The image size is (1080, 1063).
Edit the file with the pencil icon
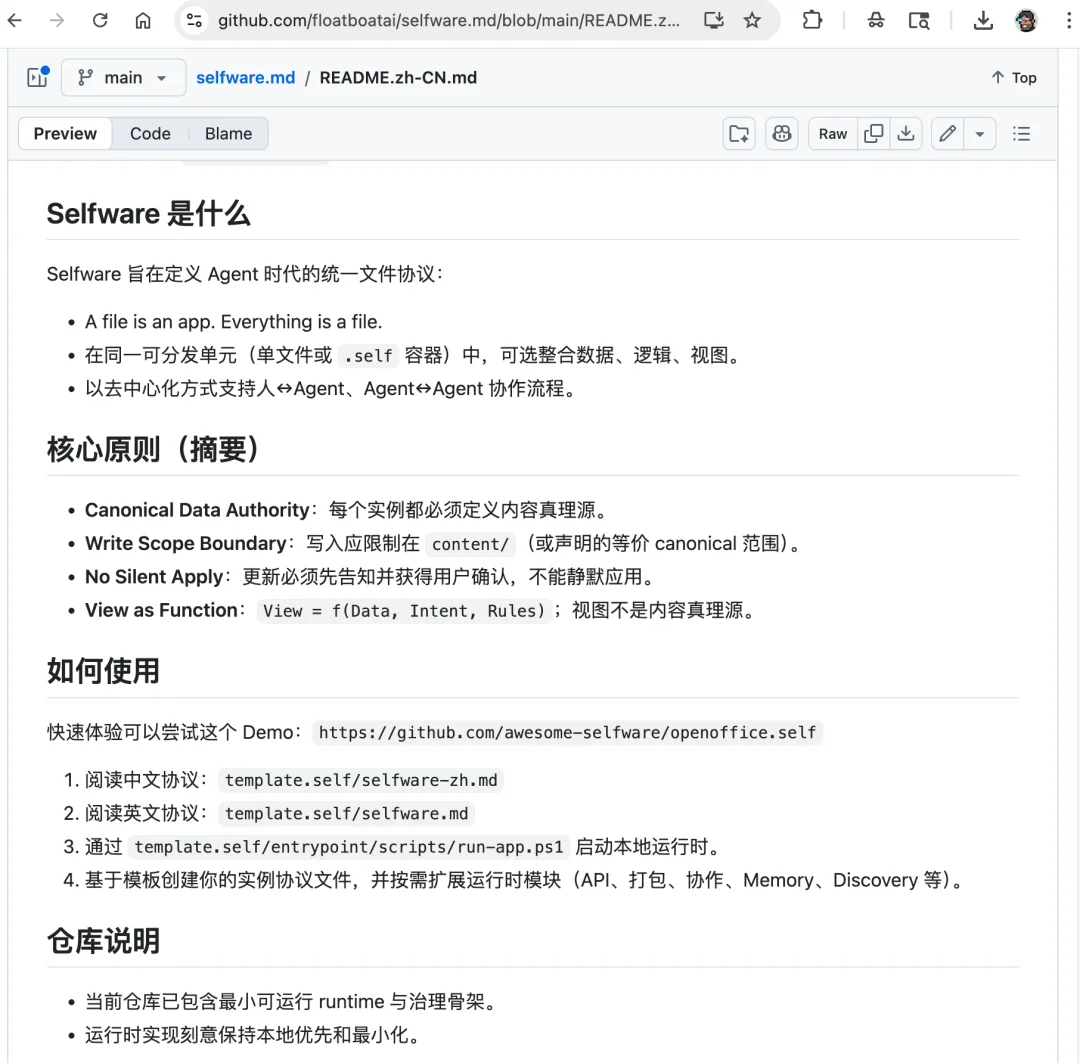pyautogui.click(x=946, y=133)
